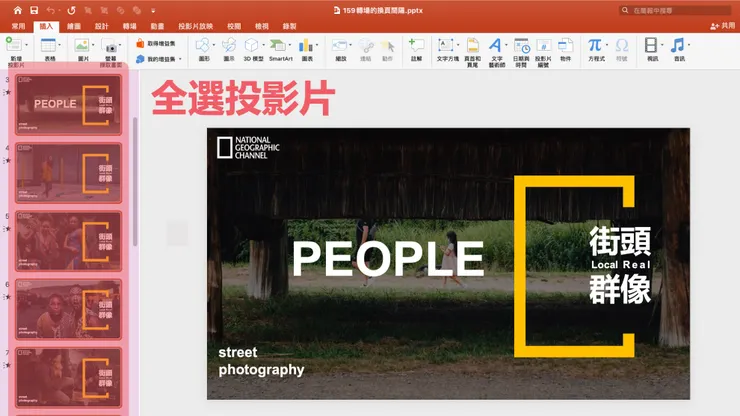Save the presentation with the floppy disk icon
Screen dimensions: 740x416
(x=34, y=10)
